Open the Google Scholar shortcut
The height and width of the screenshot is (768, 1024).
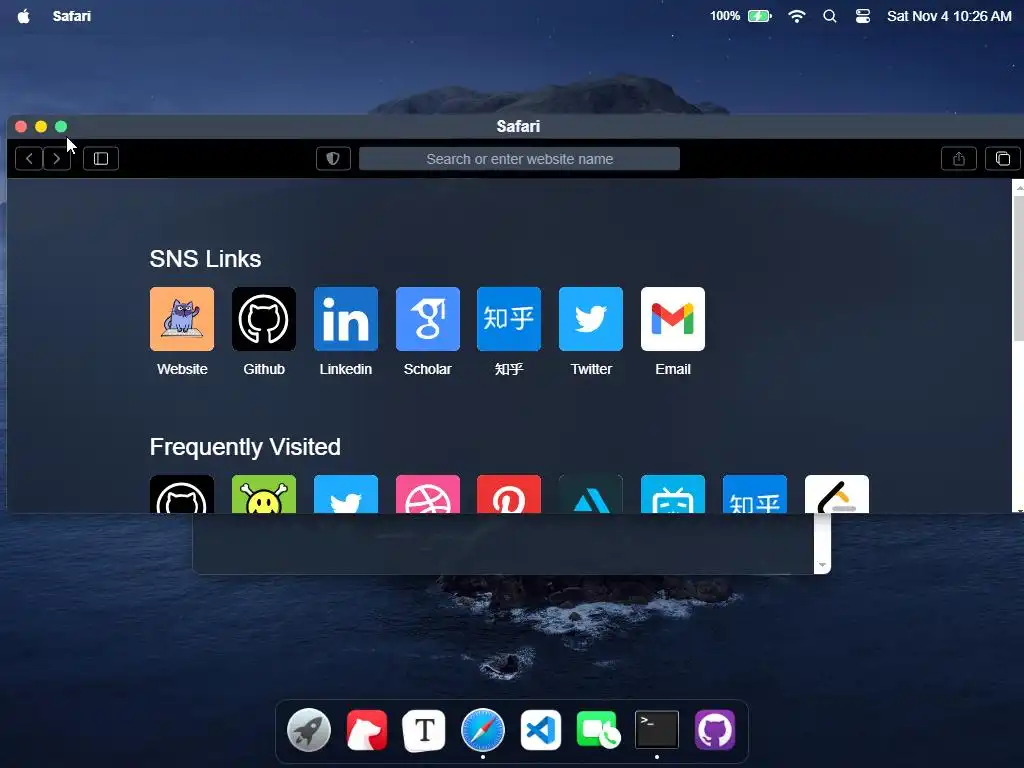click(x=428, y=319)
